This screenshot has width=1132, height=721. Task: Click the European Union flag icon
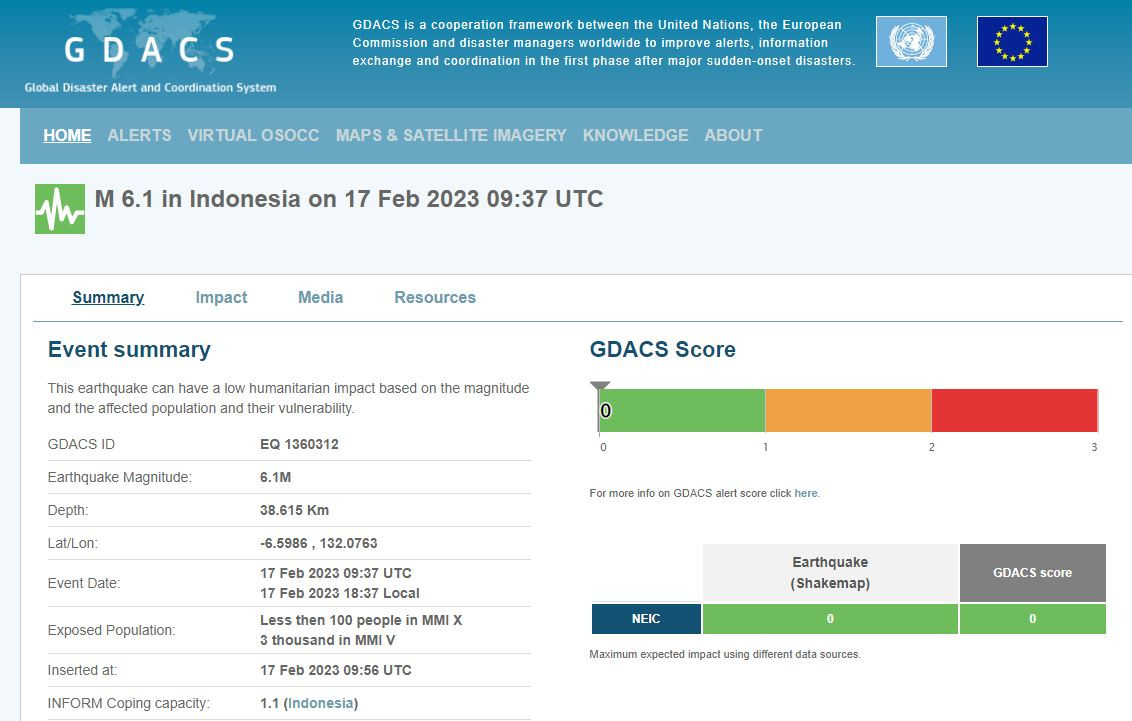(x=1012, y=42)
